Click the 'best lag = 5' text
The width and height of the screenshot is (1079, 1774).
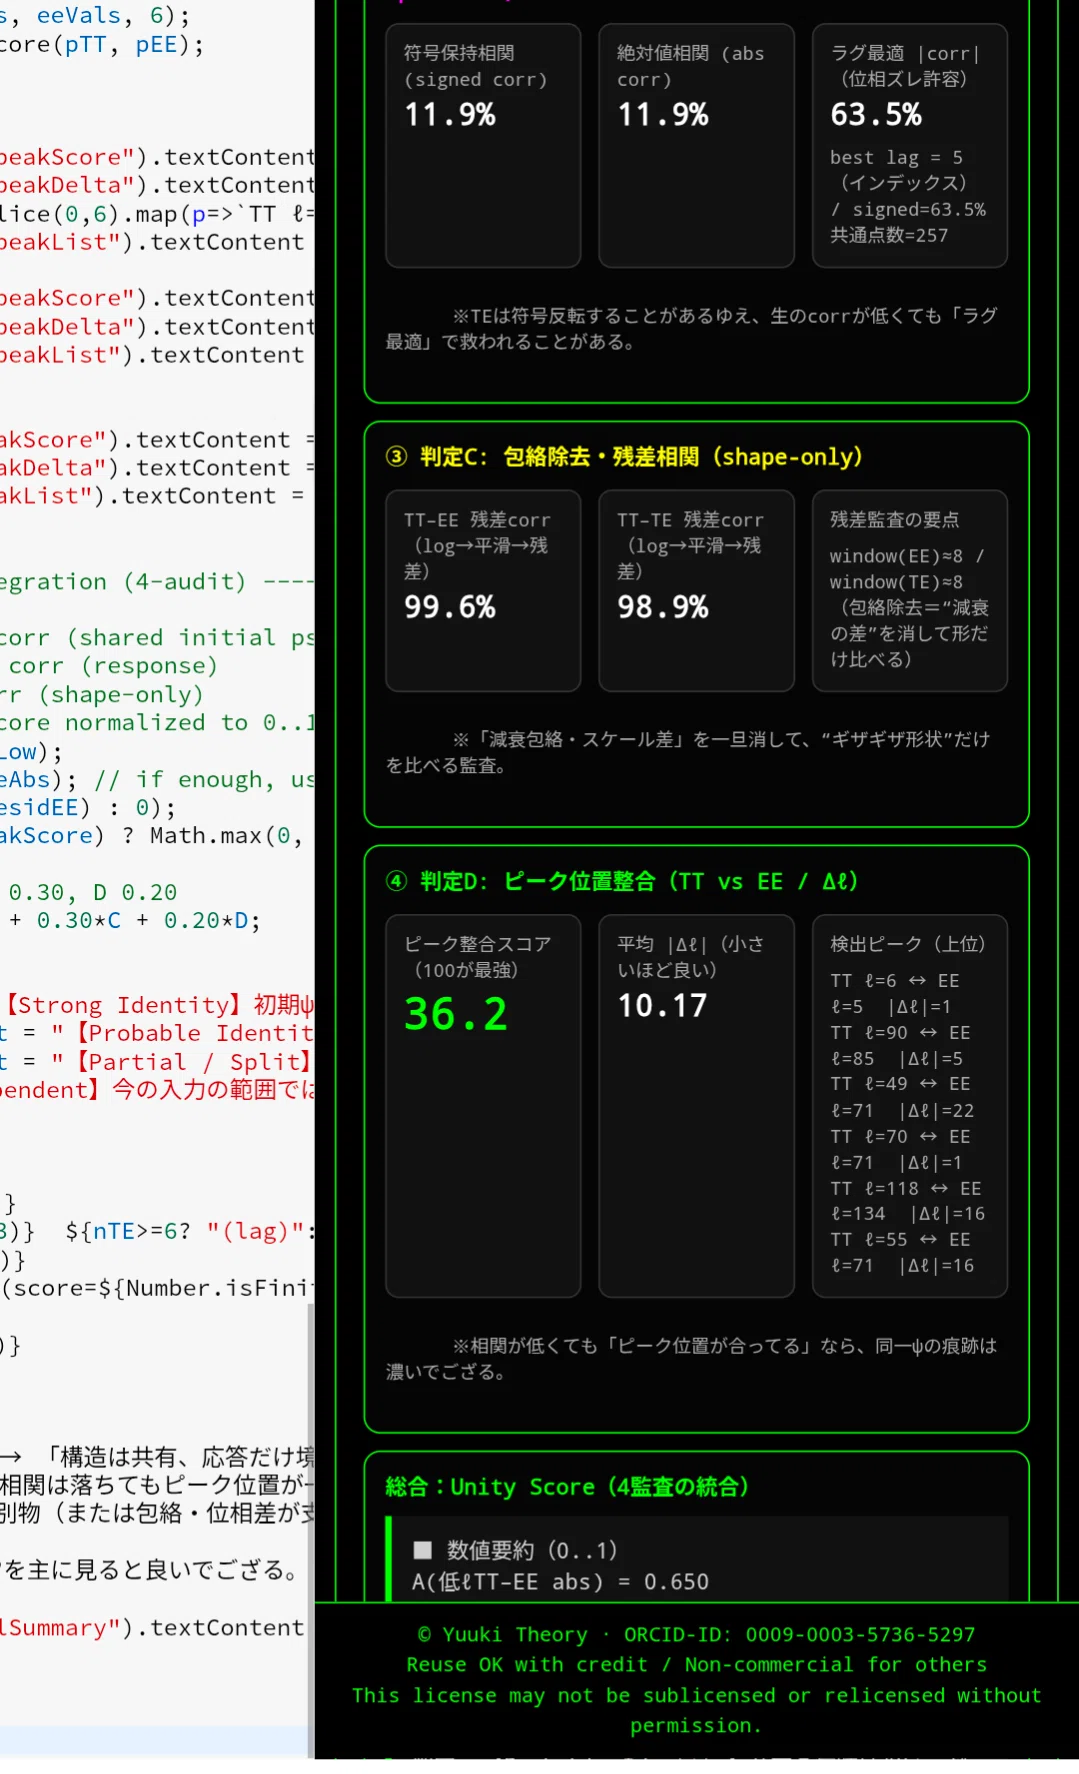[896, 157]
